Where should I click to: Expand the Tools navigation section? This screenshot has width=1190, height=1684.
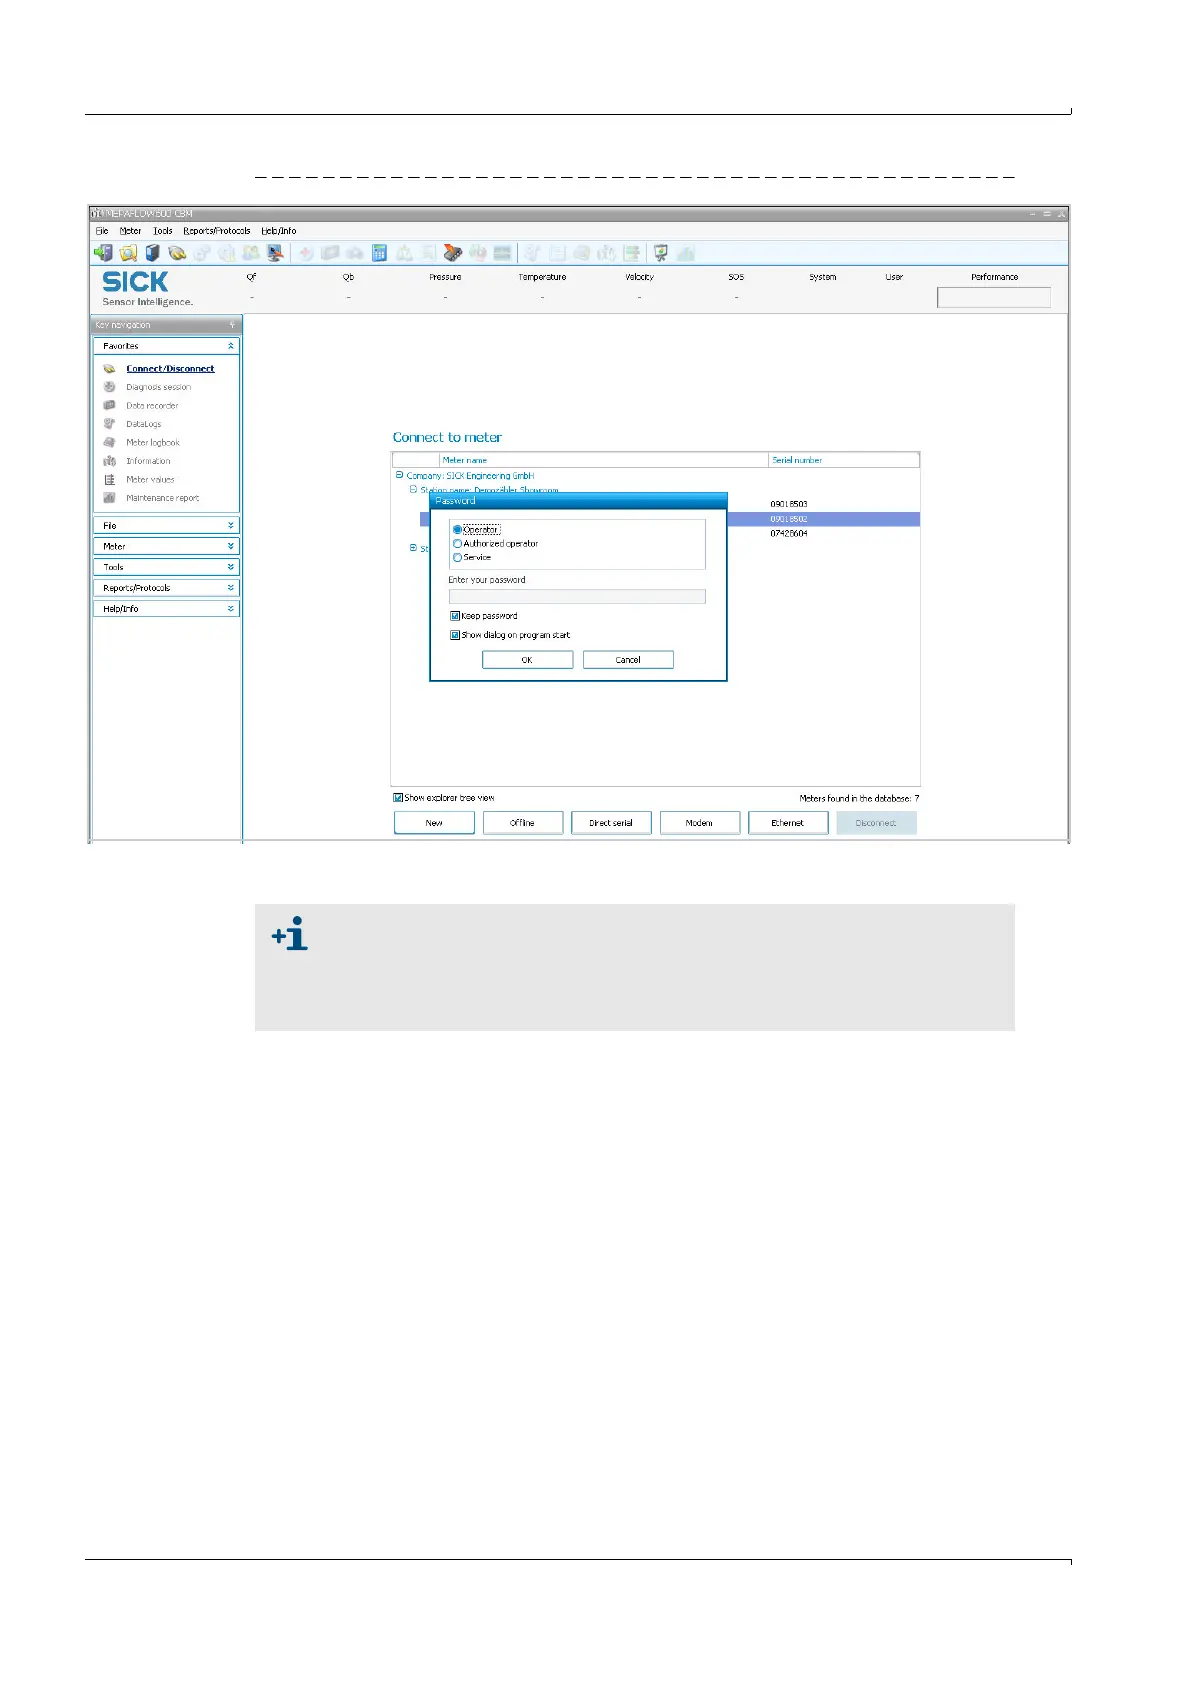231,567
